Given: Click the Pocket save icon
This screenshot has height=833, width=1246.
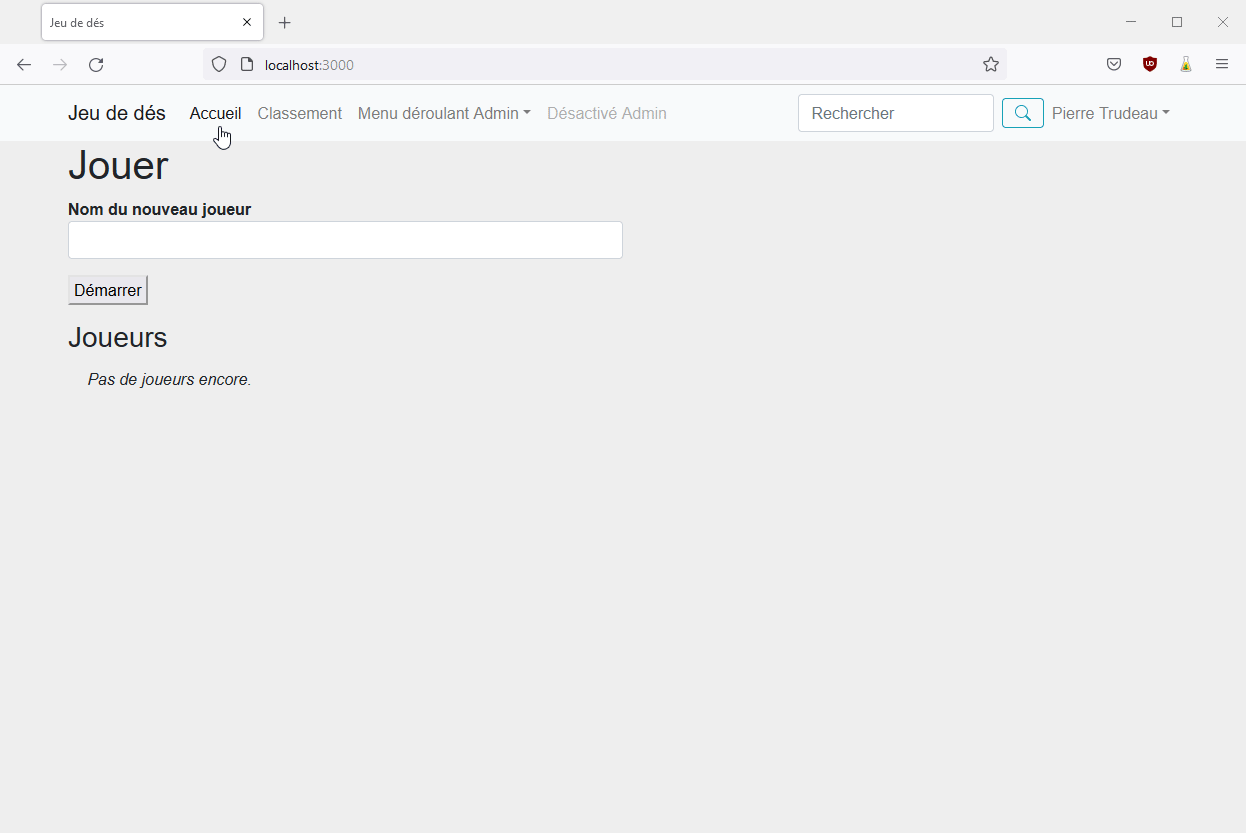Looking at the screenshot, I should tap(1113, 64).
